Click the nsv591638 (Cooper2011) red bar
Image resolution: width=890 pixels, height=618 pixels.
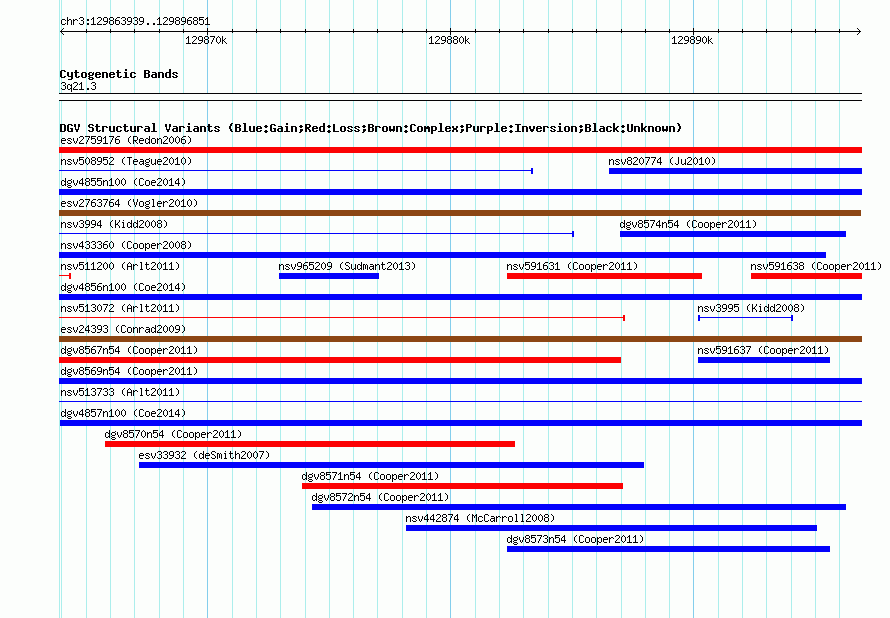point(807,276)
